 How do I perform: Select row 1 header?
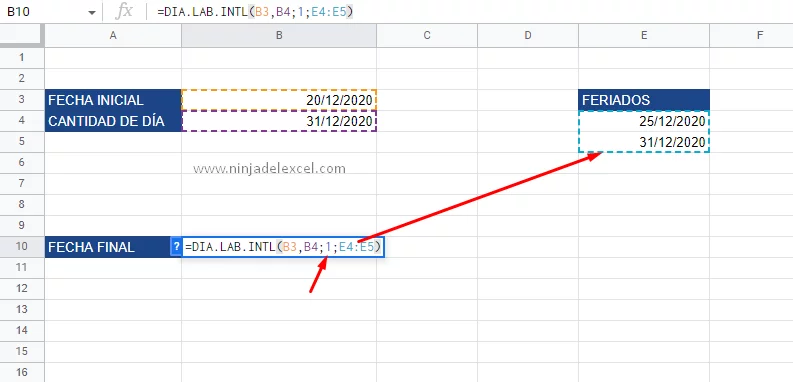click(x=22, y=58)
